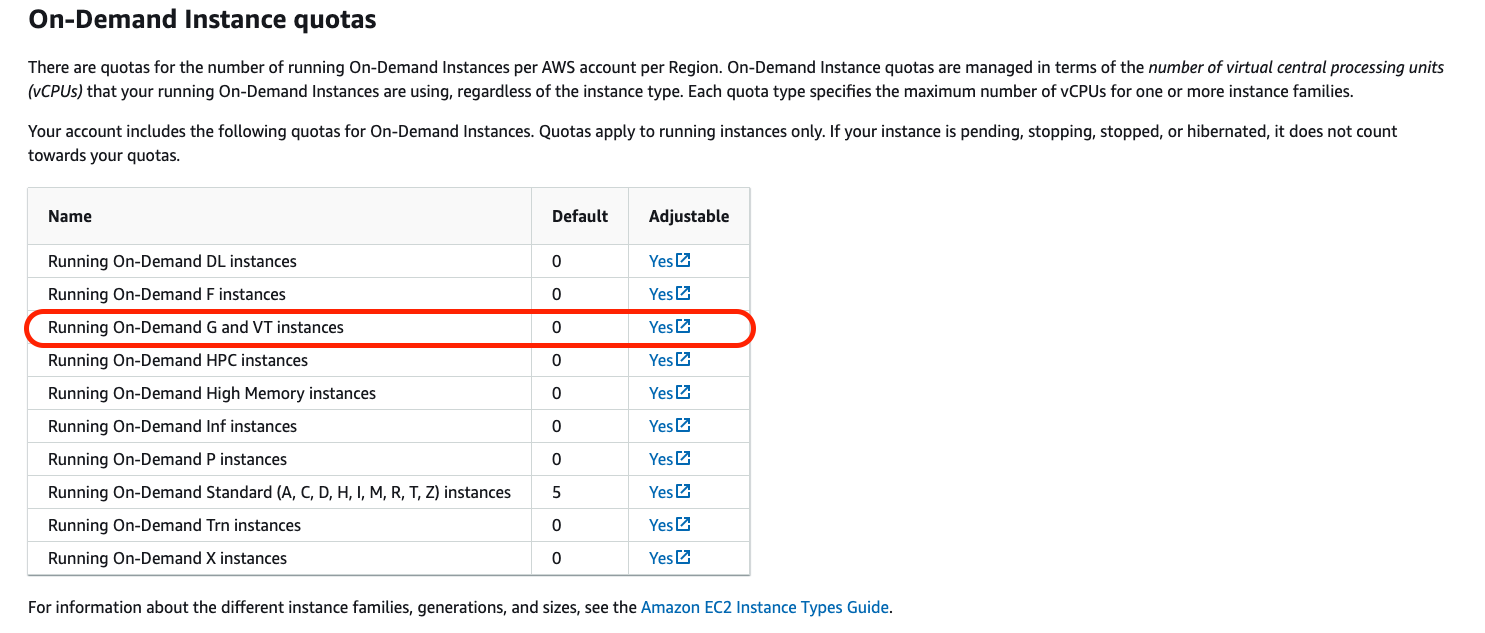Click external link icon in Trn instances row
The height and width of the screenshot is (633, 1485).
click(x=683, y=525)
